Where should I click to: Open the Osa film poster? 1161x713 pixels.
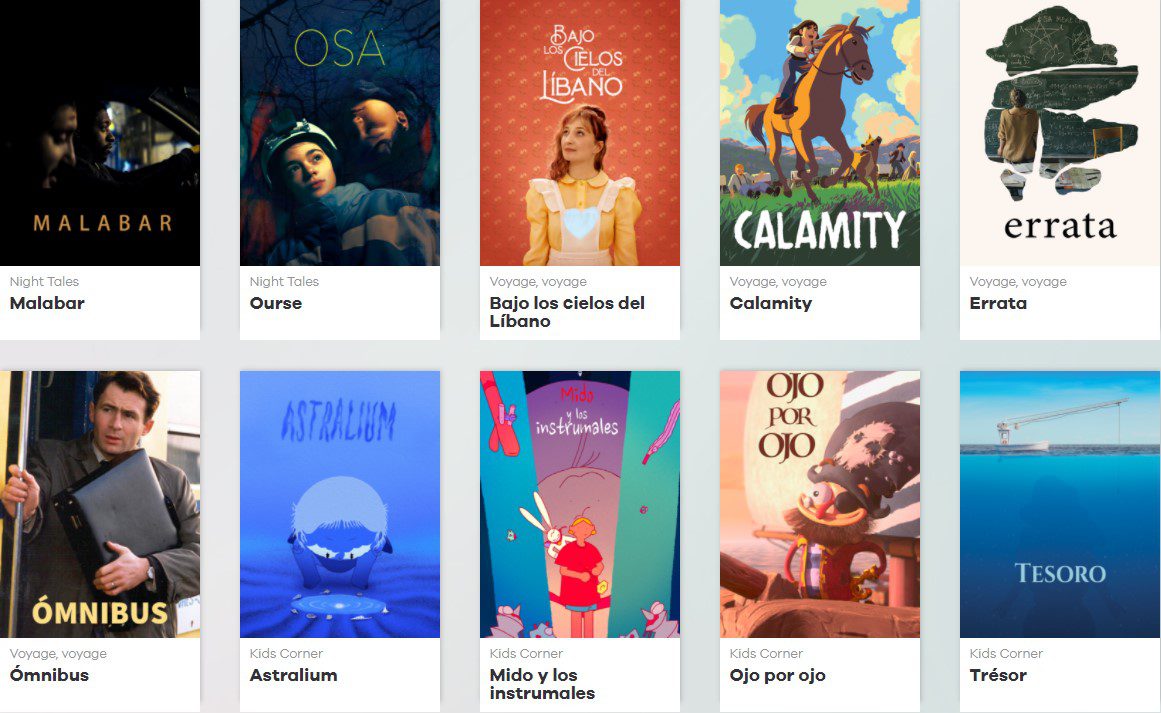point(340,133)
